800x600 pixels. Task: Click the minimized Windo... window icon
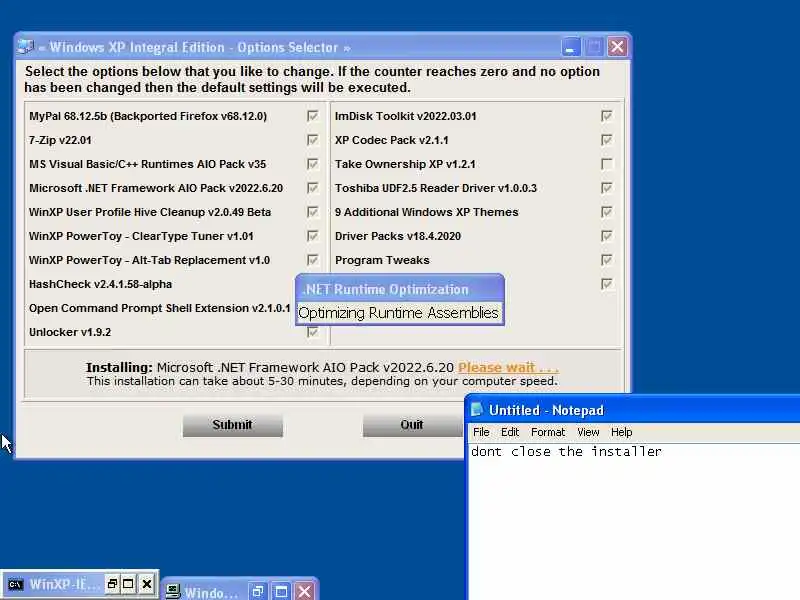tap(173, 592)
